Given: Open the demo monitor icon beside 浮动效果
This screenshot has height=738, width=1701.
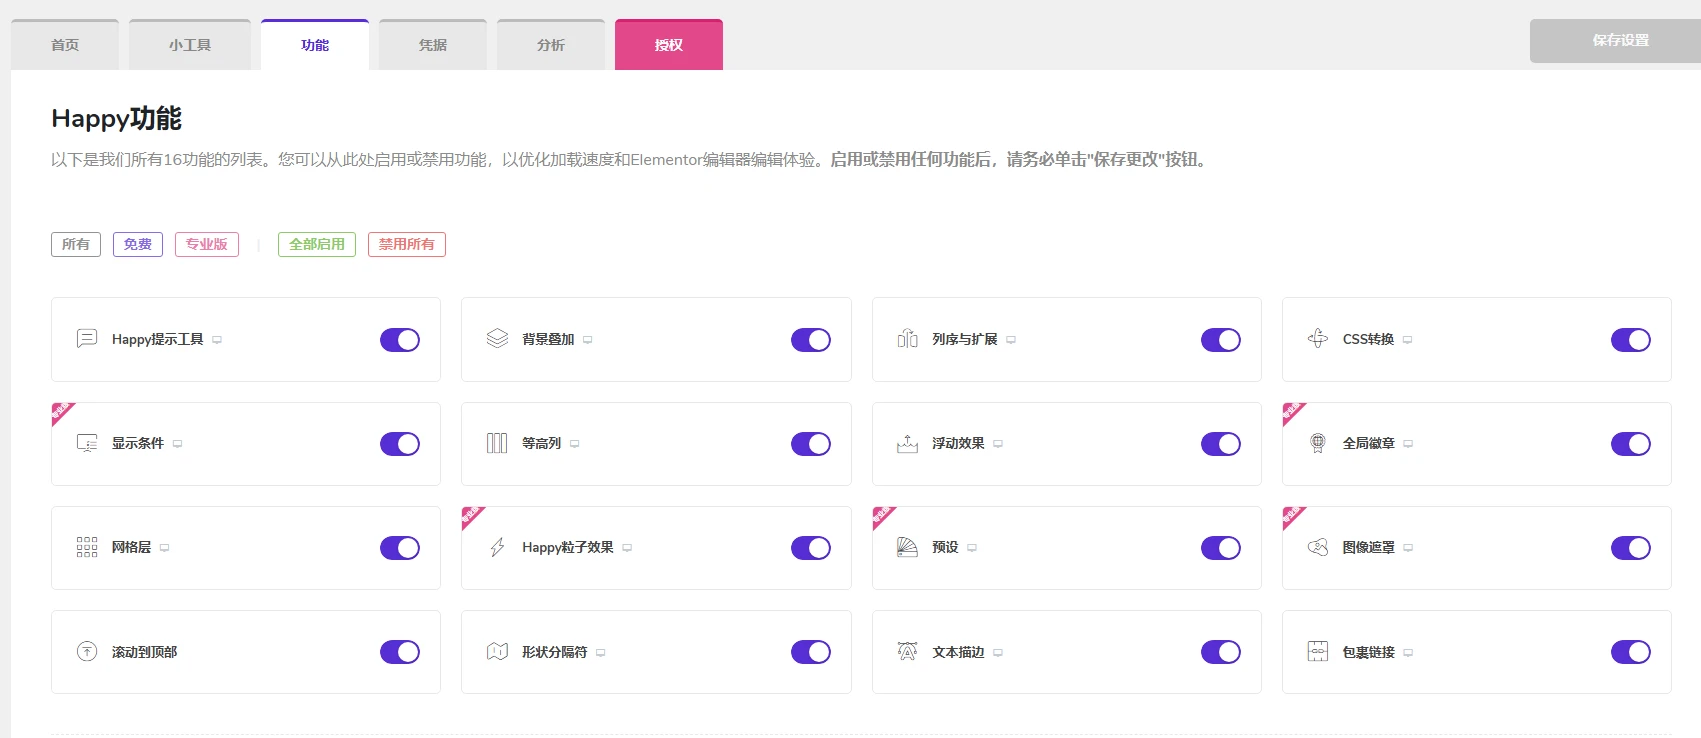Looking at the screenshot, I should point(998,444).
